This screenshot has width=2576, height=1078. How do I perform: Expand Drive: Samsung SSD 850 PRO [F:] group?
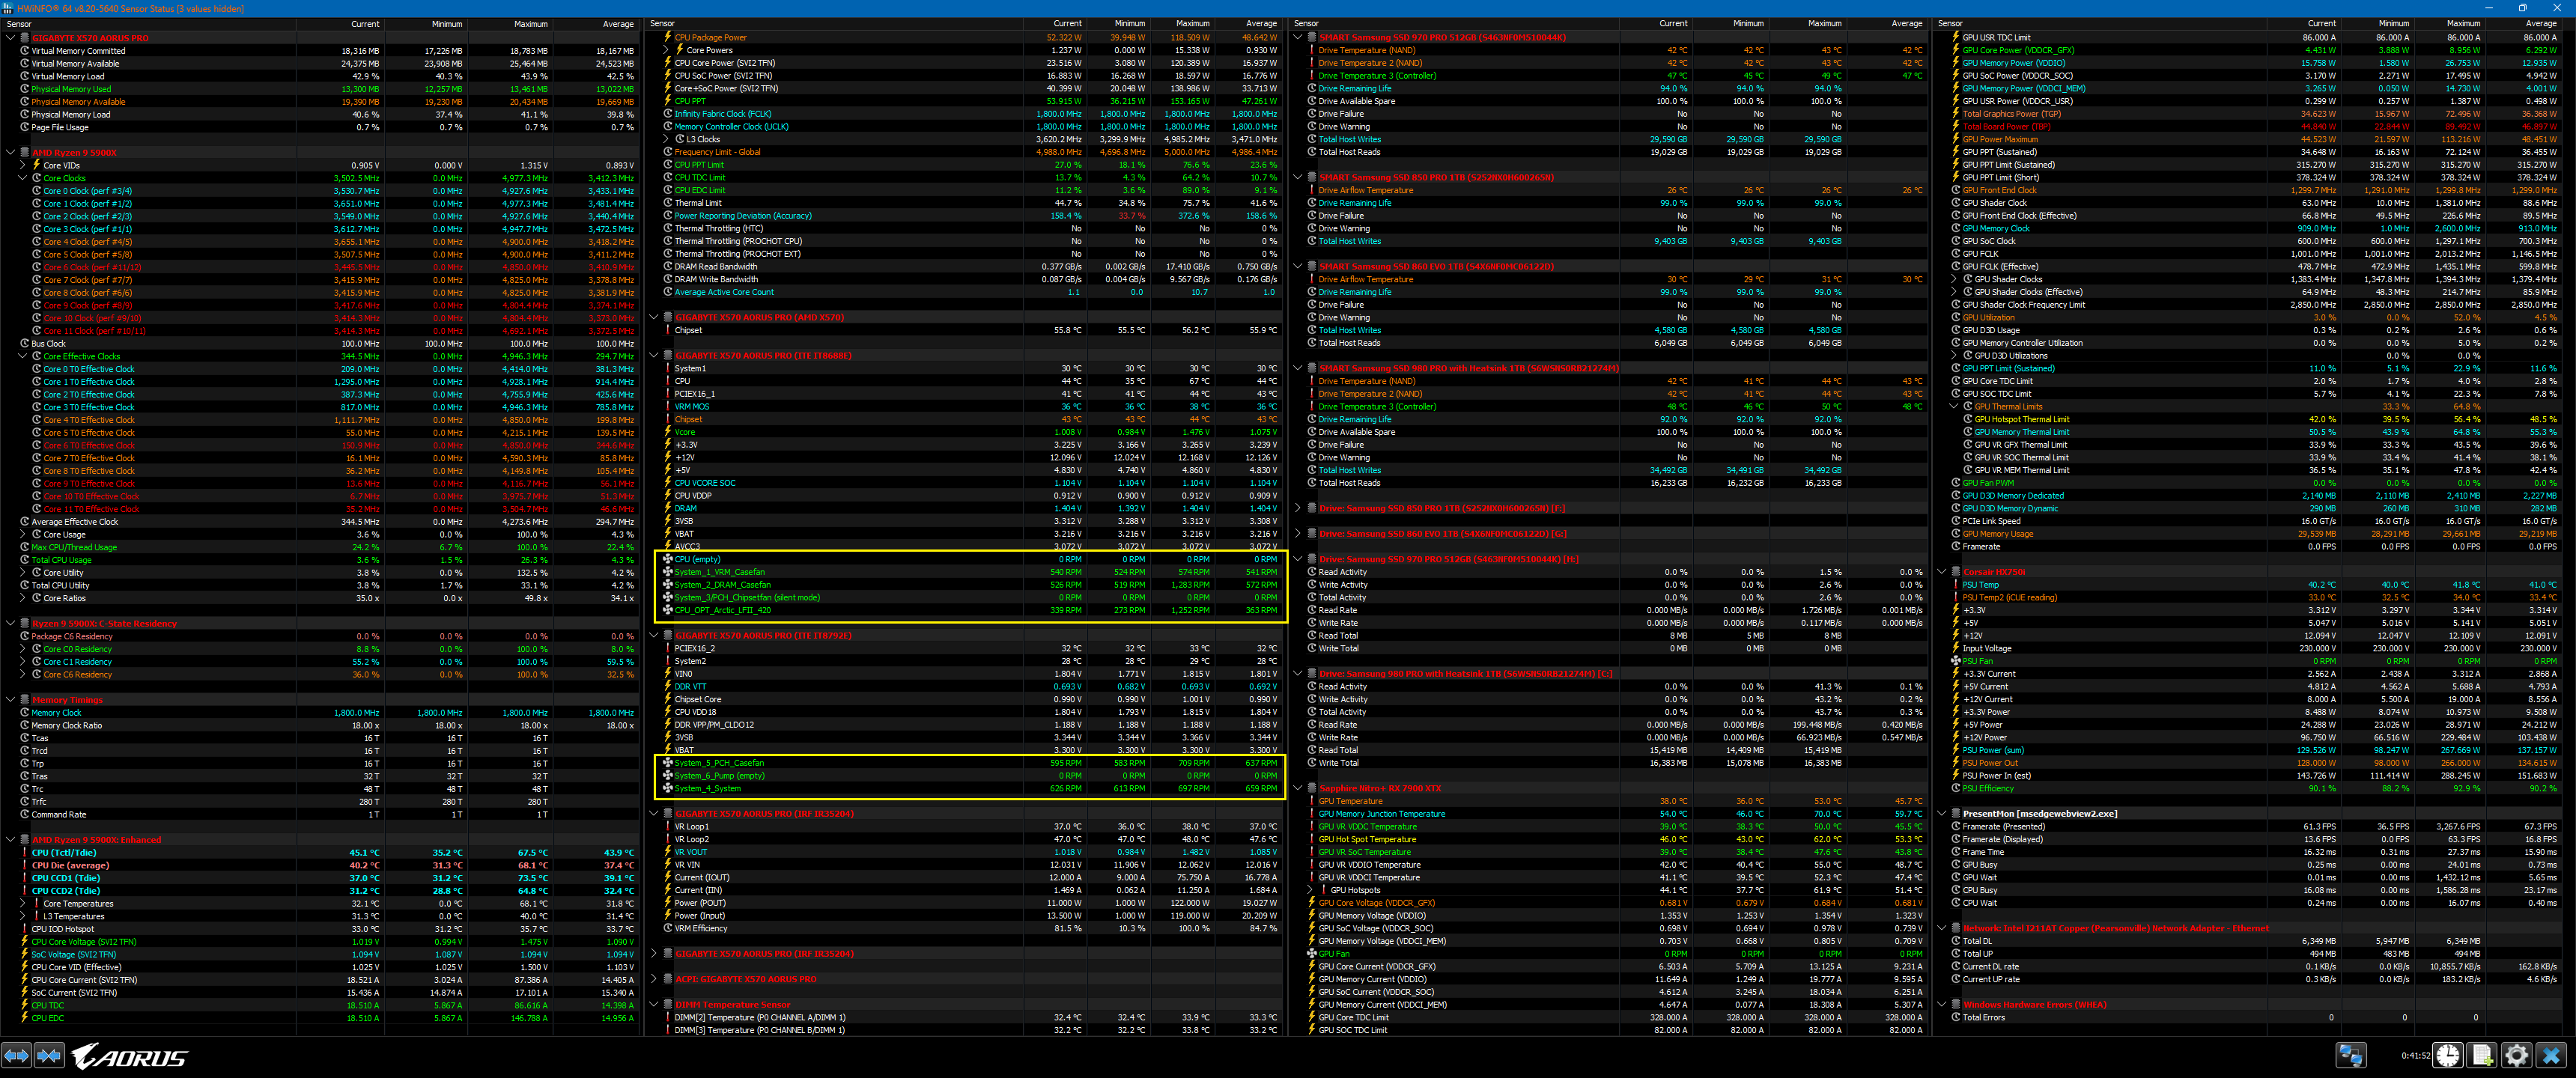pyautogui.click(x=1299, y=508)
